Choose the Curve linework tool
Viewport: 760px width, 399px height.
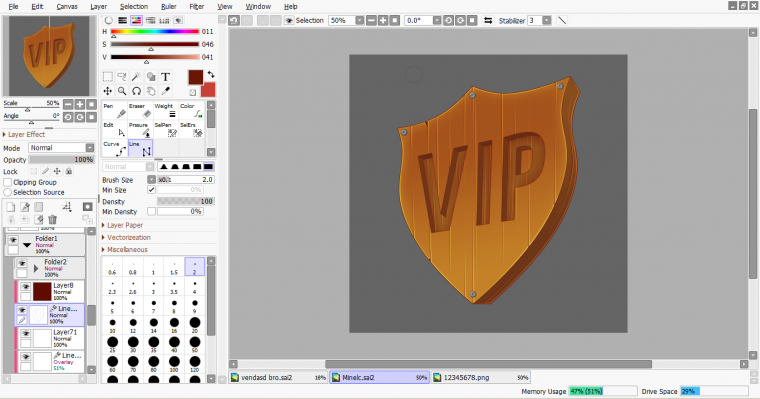click(x=115, y=148)
